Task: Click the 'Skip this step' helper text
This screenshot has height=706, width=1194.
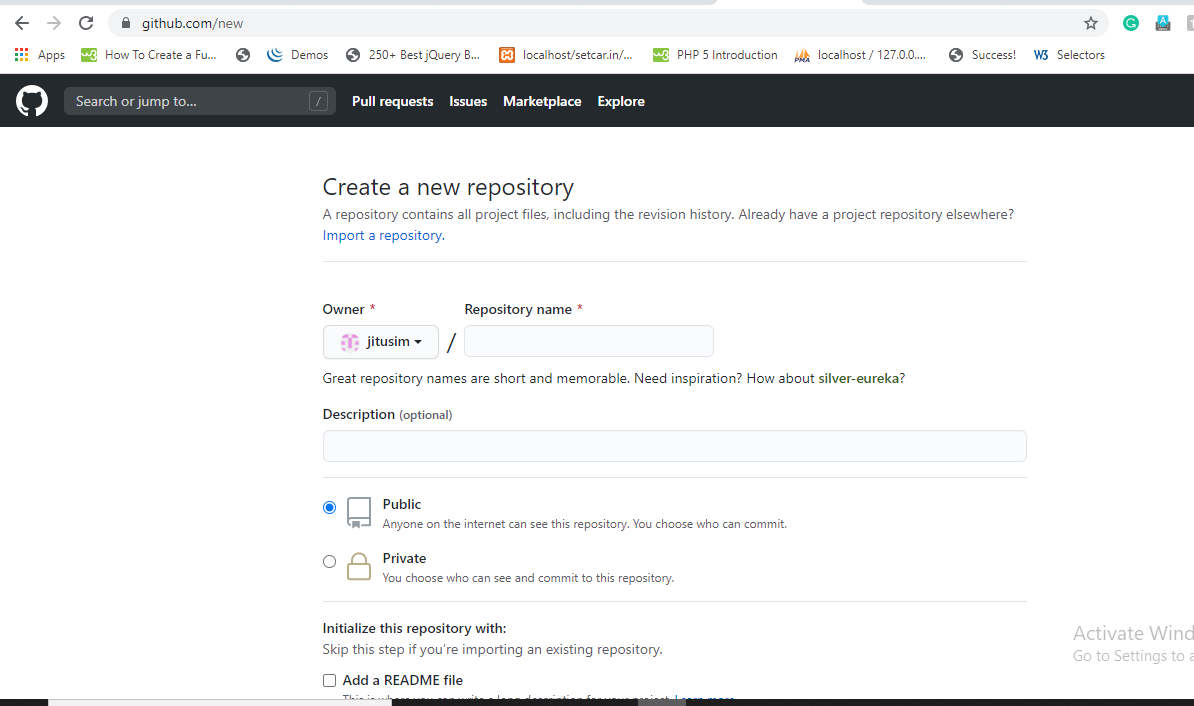Action: 493,650
